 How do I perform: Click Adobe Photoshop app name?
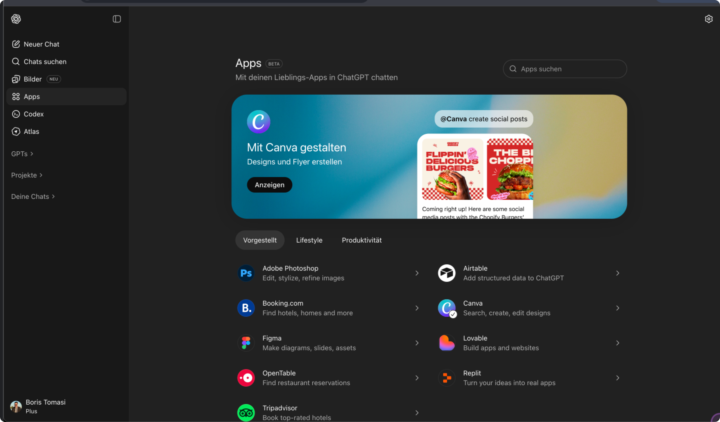(290, 268)
